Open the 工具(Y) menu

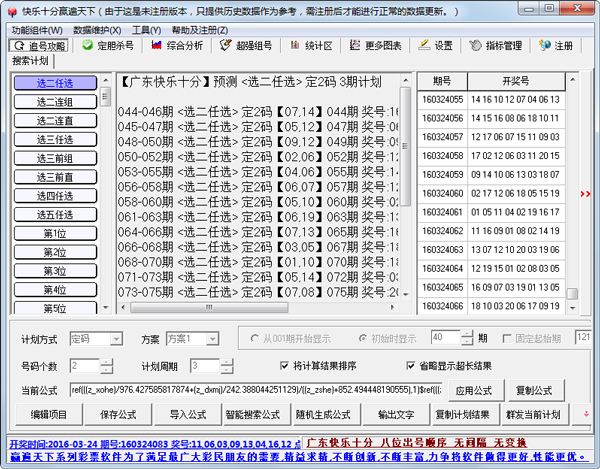(146, 30)
